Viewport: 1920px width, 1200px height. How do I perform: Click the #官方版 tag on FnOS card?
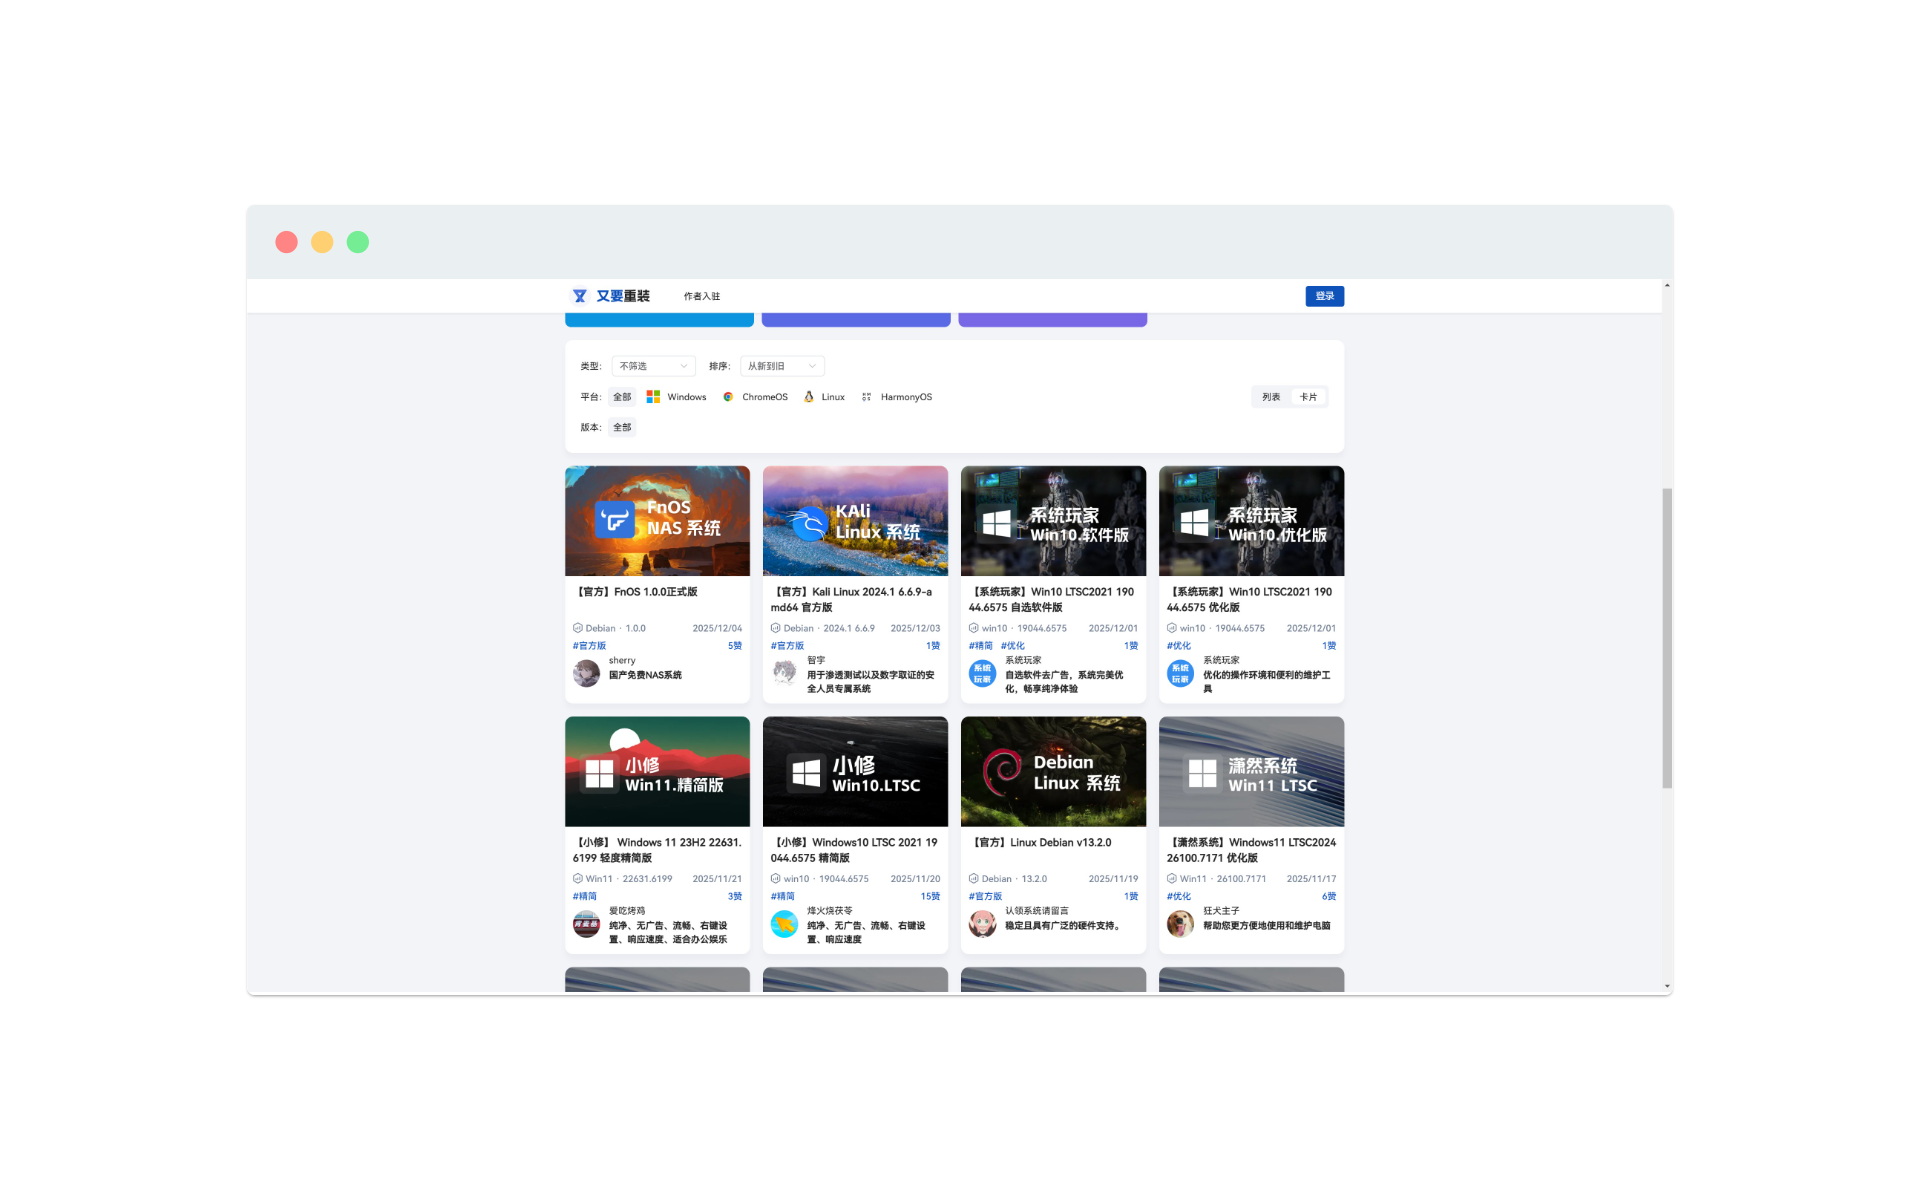589,646
